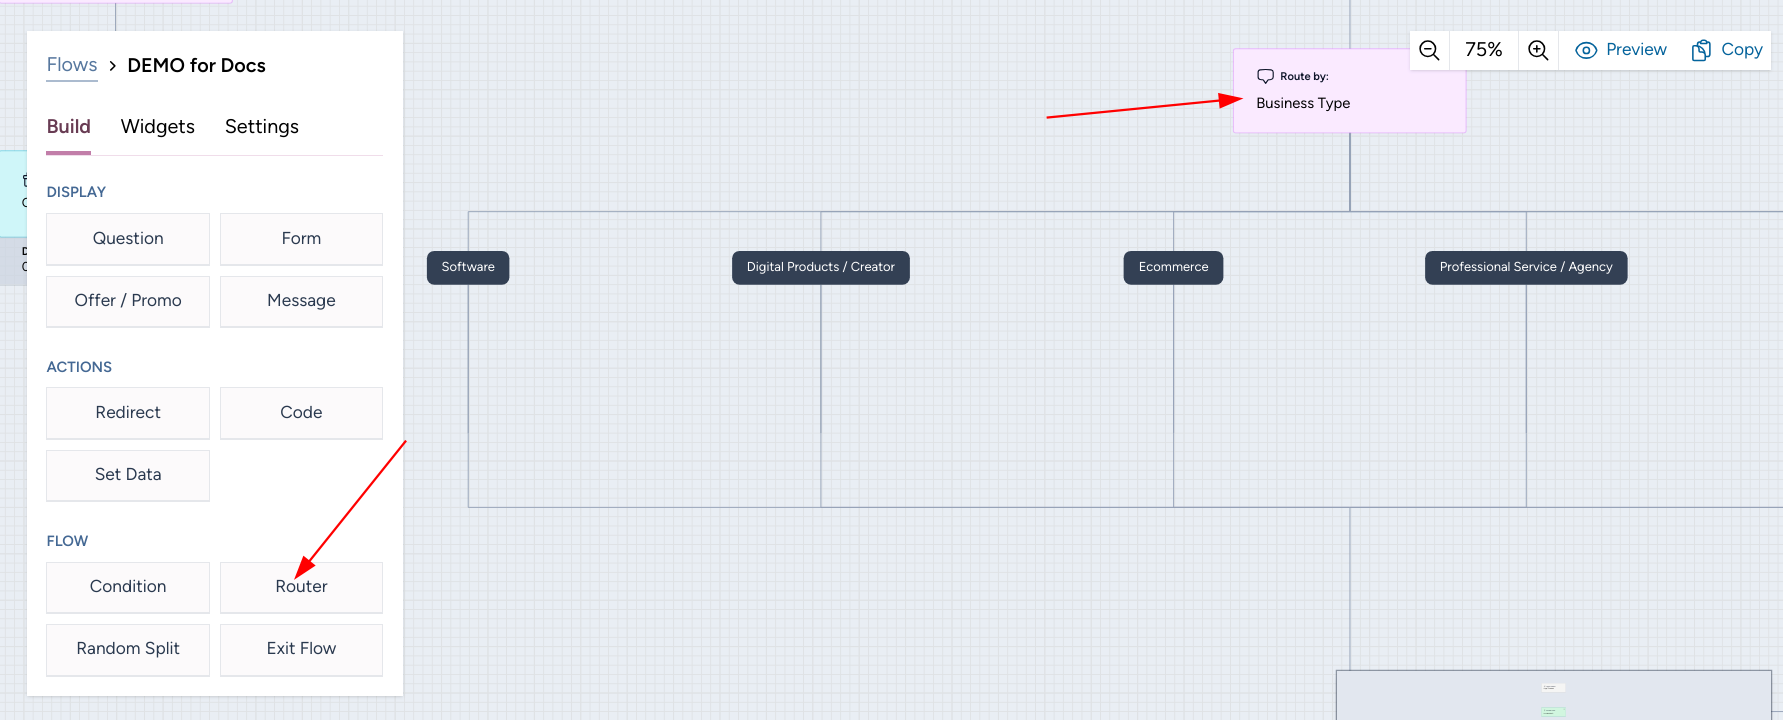The width and height of the screenshot is (1783, 720).
Task: Click the Copy clipboard icon
Action: tap(1701, 50)
